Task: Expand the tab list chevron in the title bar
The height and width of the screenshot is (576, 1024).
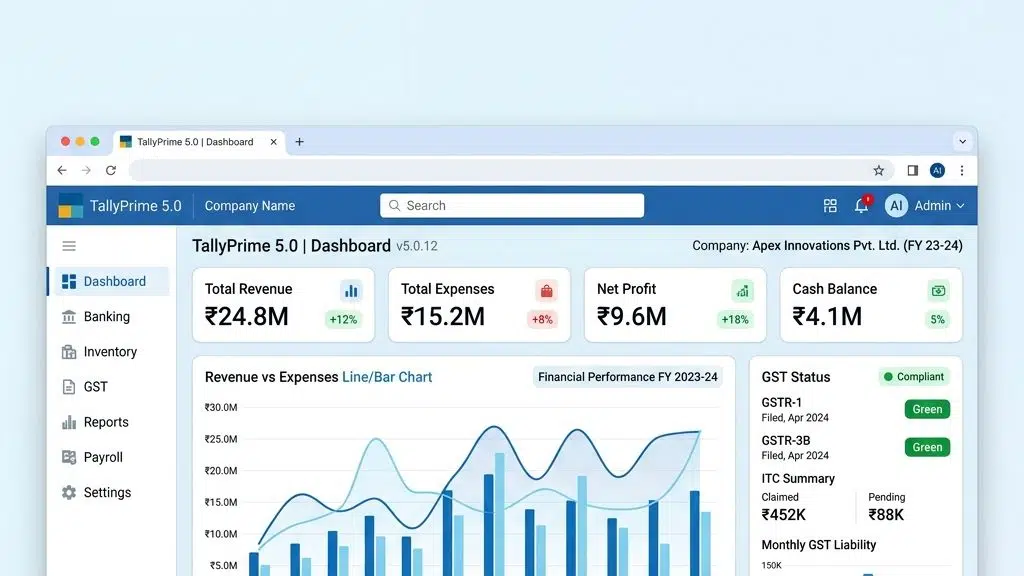Action: 963,142
